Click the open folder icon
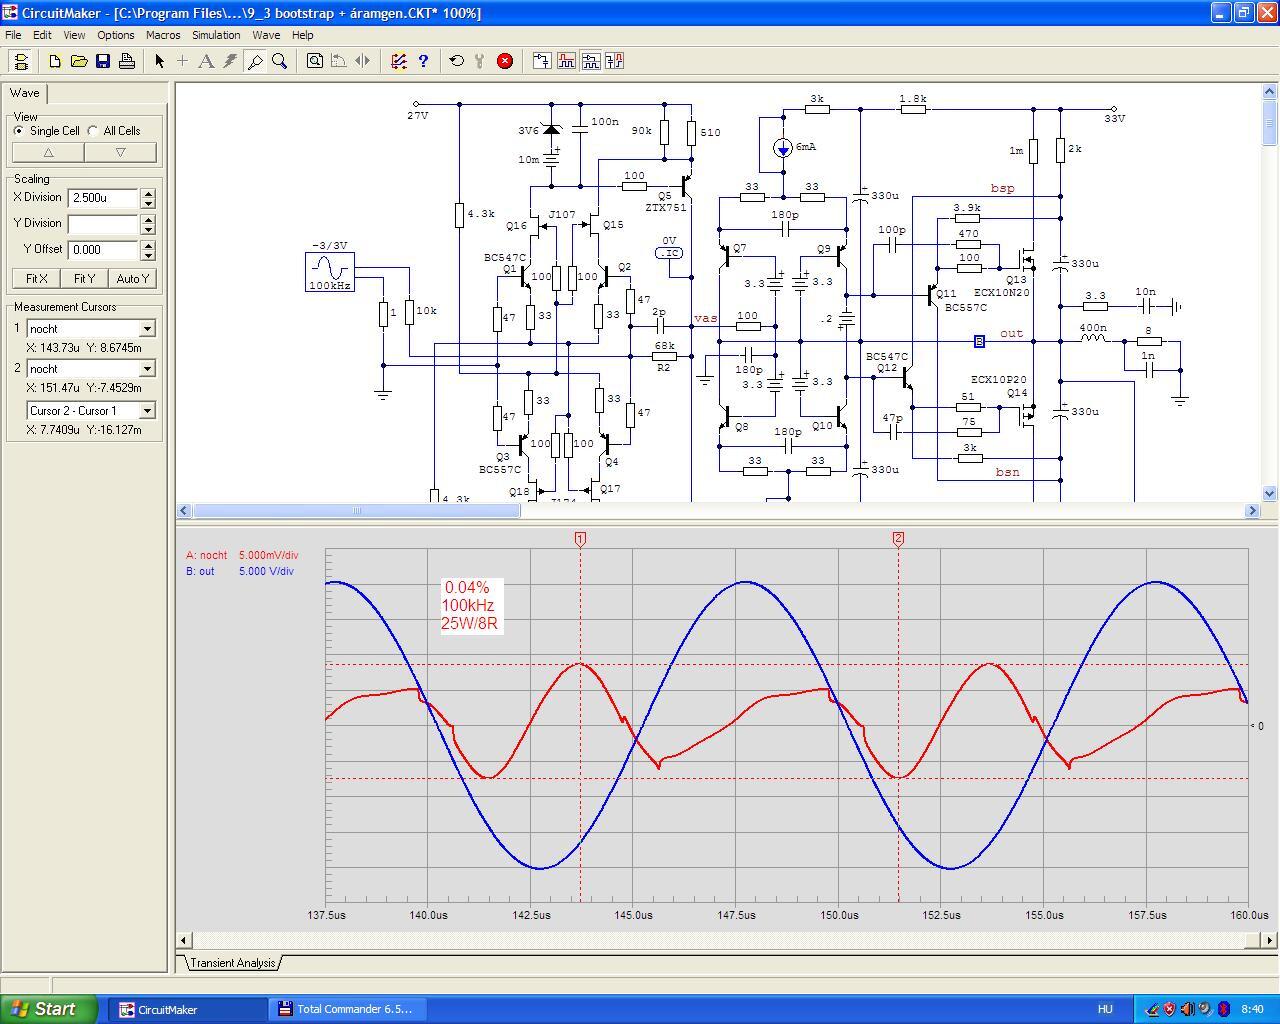This screenshot has width=1280, height=1024. (x=79, y=61)
